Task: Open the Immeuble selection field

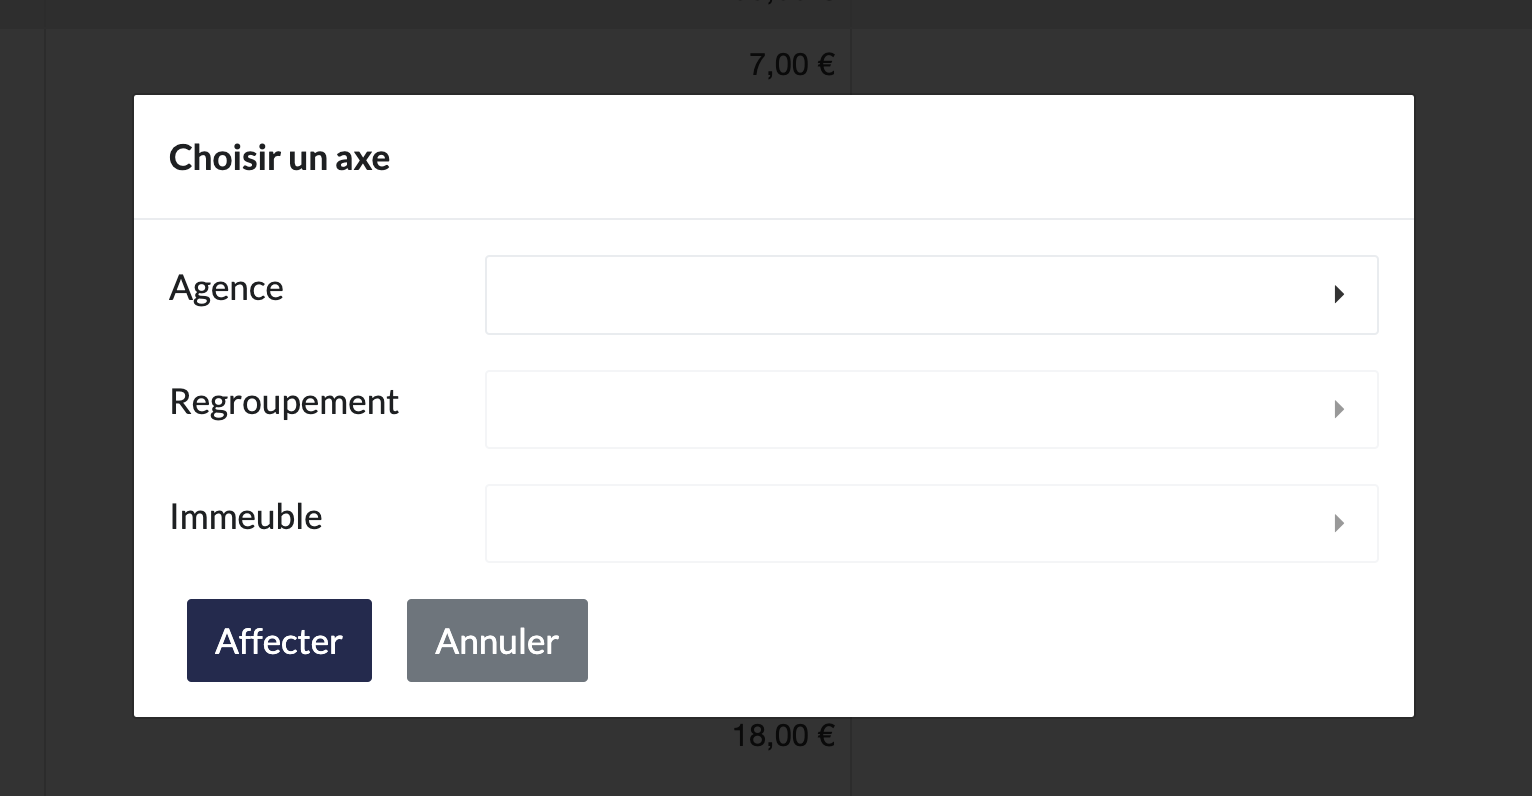Action: tap(900, 523)
